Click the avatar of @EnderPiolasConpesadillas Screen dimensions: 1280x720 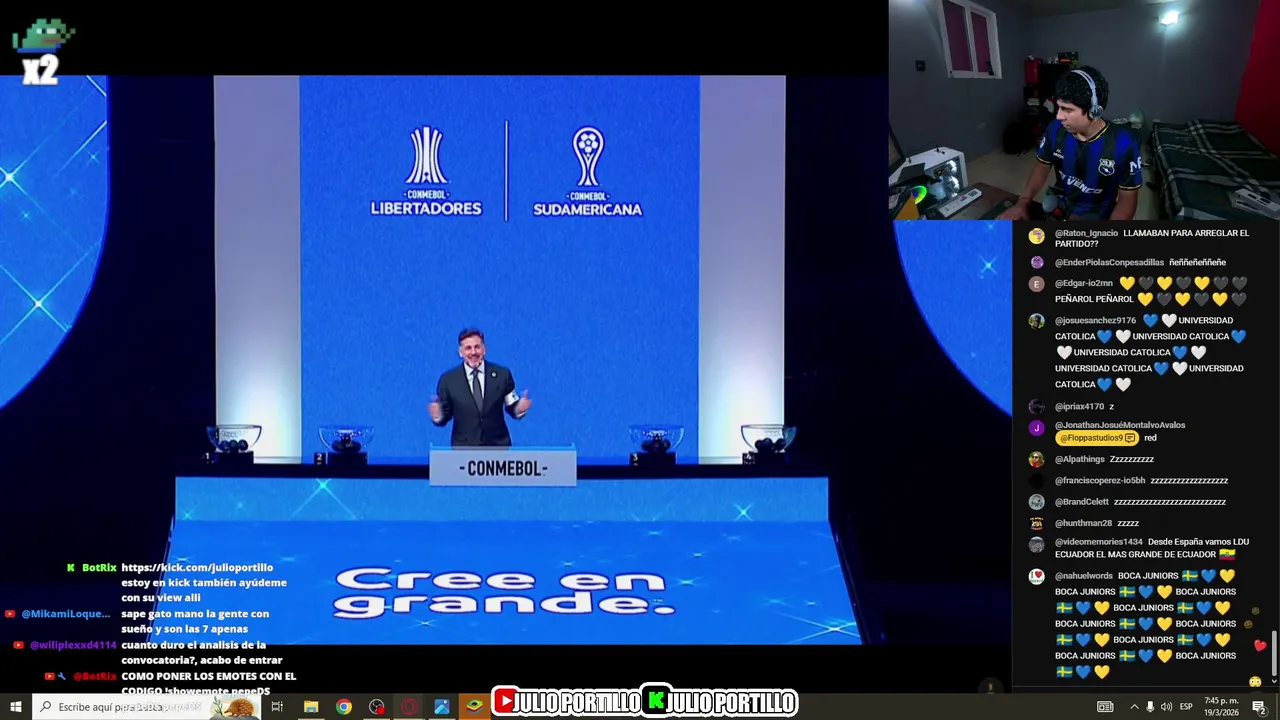point(1037,262)
